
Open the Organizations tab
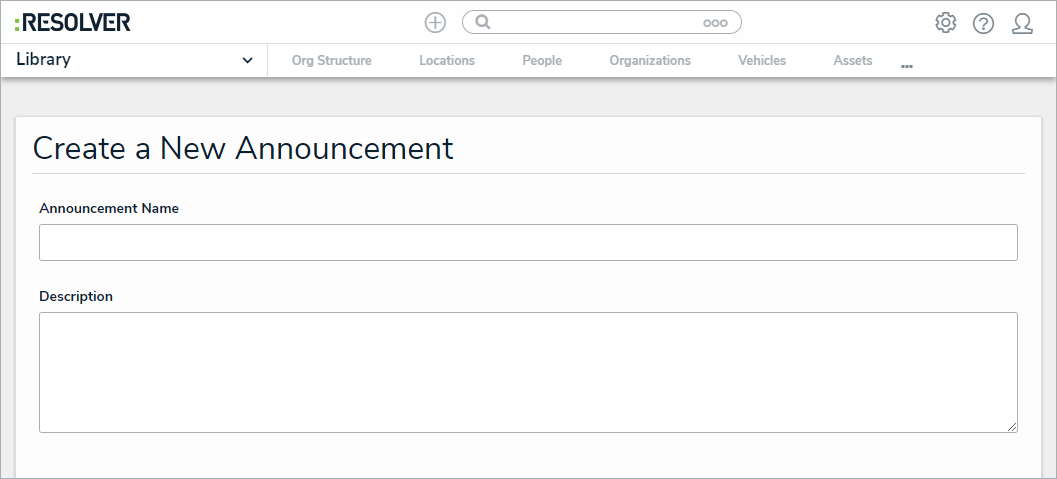(650, 61)
